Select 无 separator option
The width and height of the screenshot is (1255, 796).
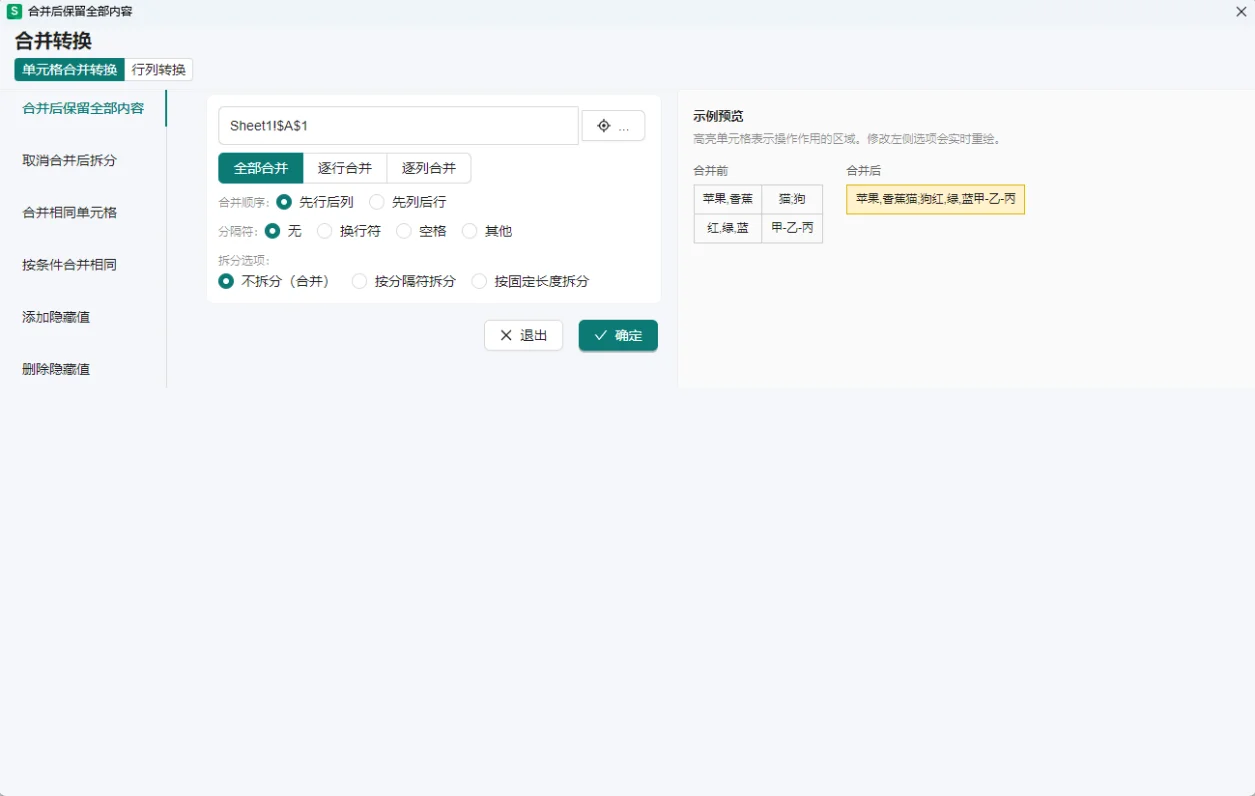click(283, 231)
